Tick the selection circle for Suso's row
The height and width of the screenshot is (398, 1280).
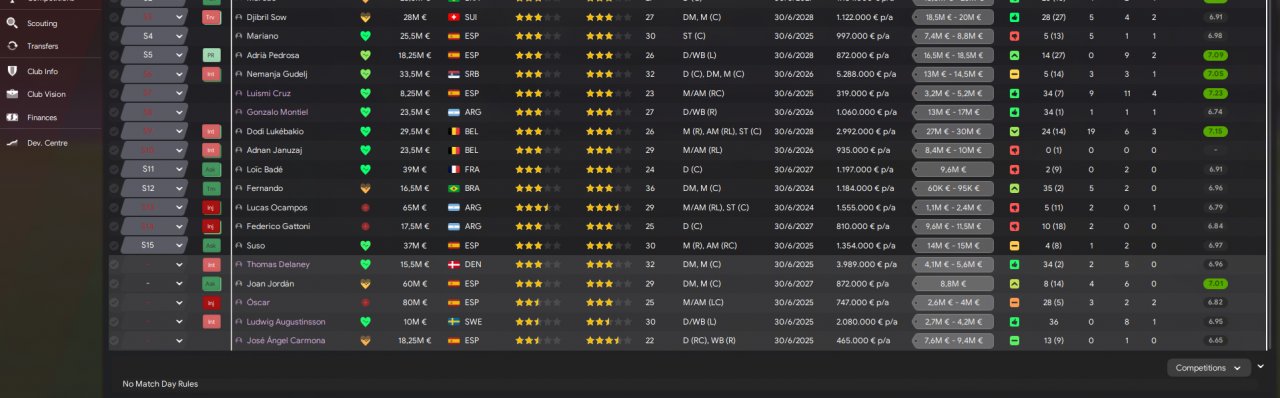click(x=114, y=245)
